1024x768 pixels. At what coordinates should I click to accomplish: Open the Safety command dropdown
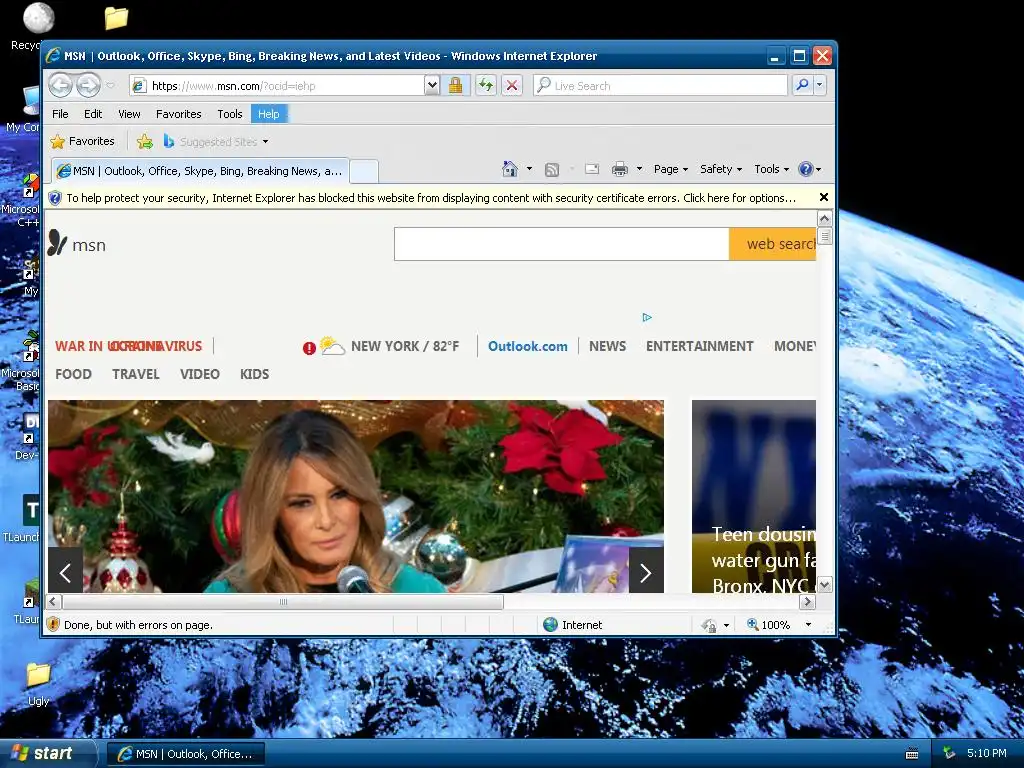click(720, 169)
